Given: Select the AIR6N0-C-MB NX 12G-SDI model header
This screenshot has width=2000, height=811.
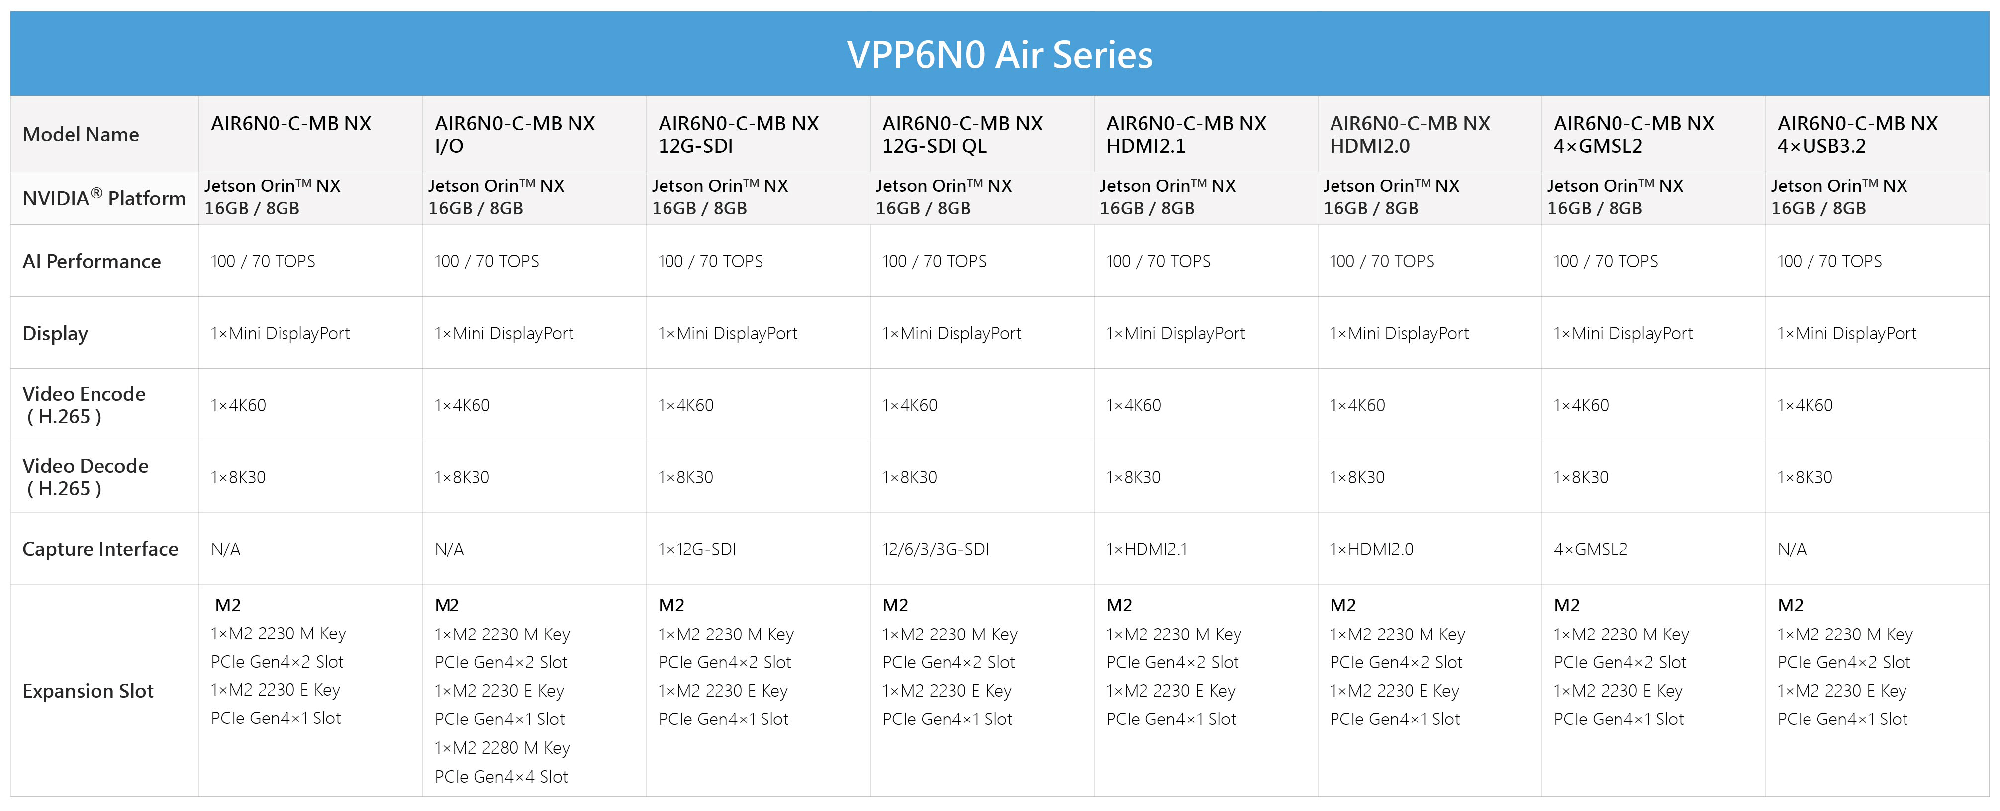Looking at the screenshot, I should tap(738, 134).
